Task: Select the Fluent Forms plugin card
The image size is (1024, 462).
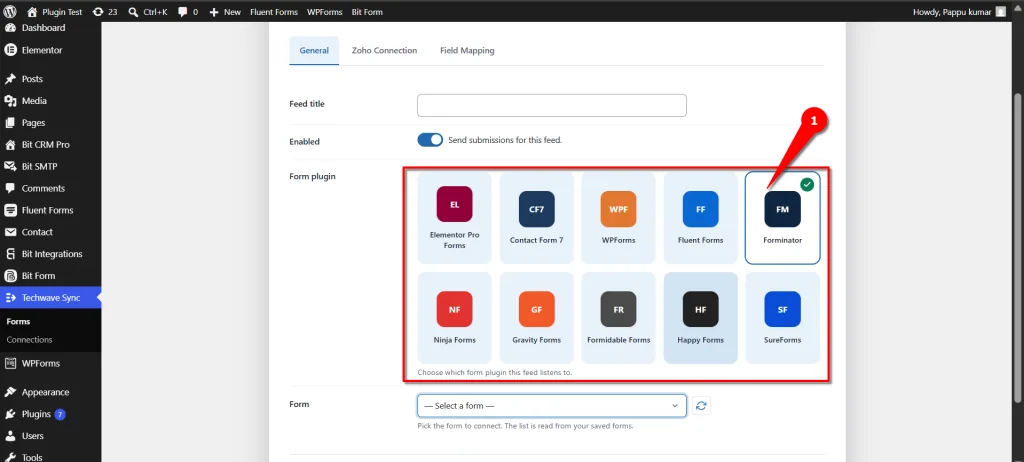Action: pos(701,218)
